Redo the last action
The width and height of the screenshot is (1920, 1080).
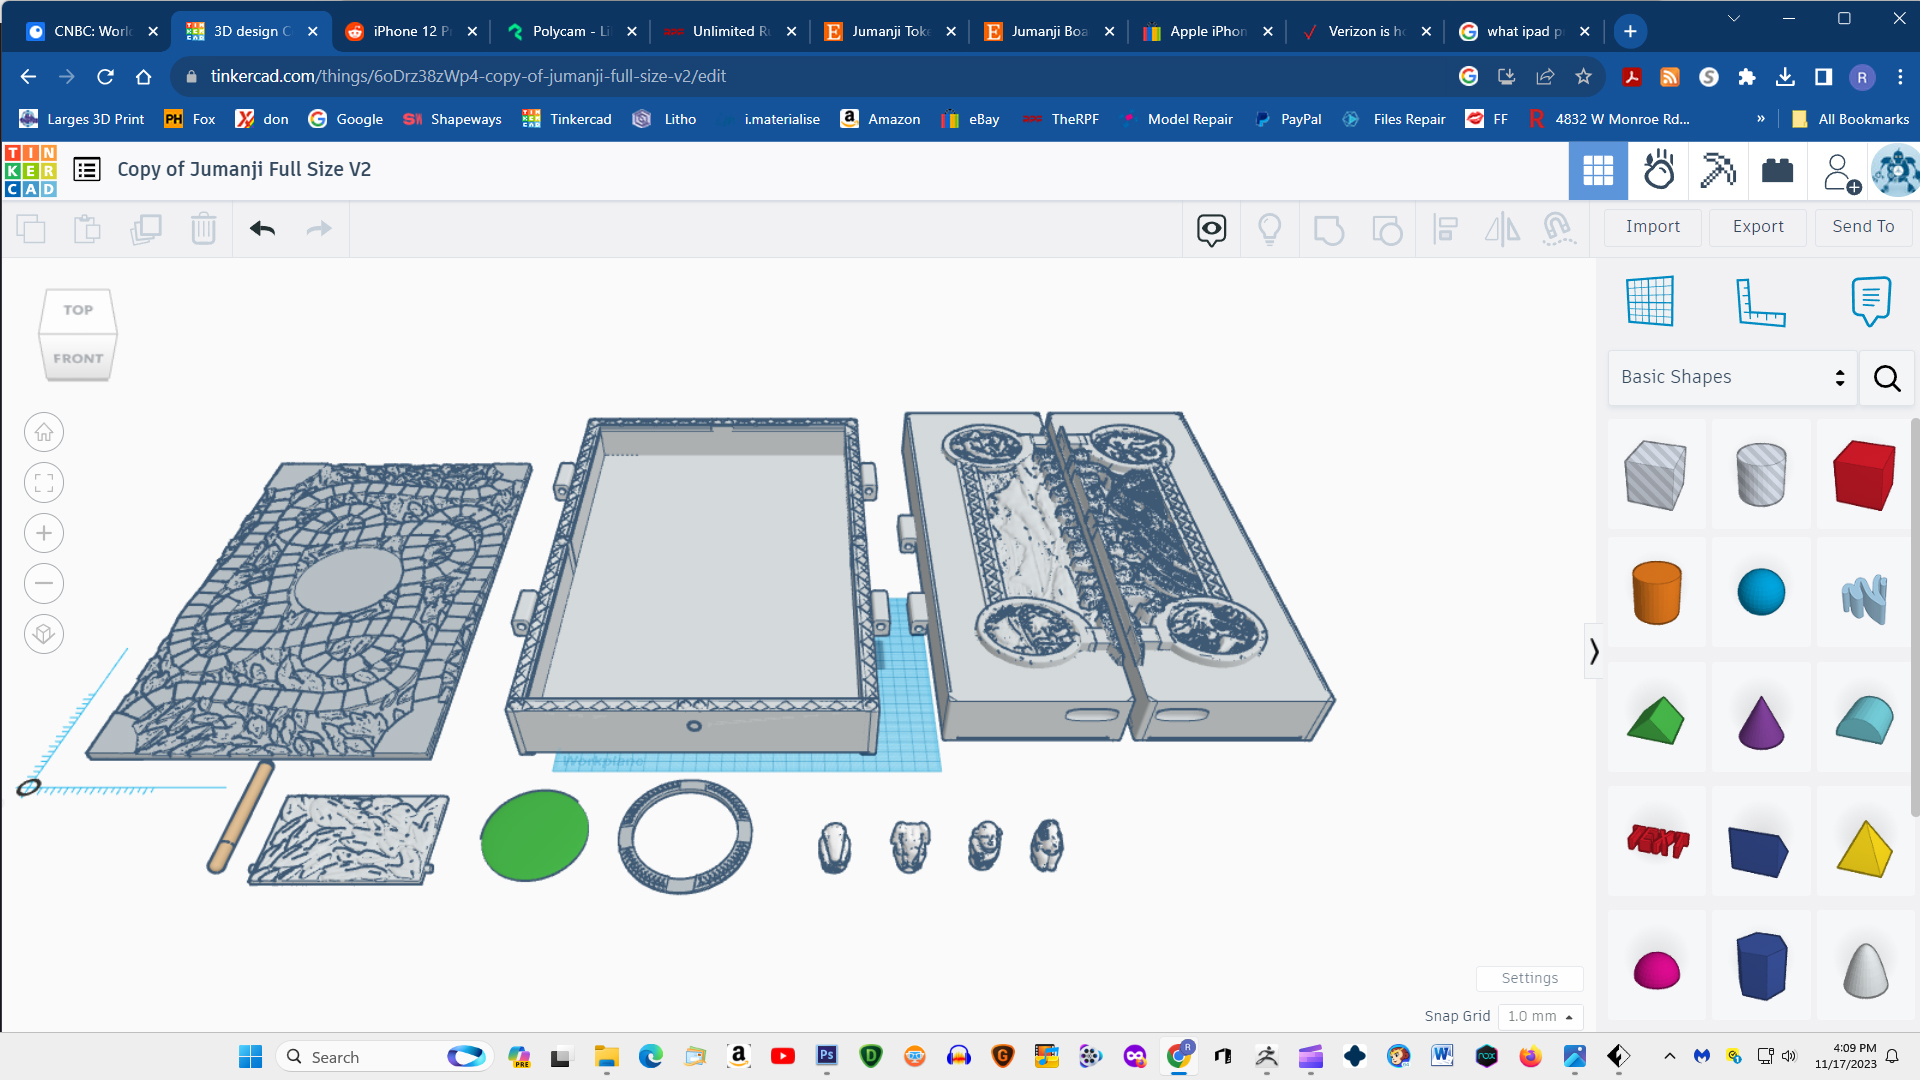pos(319,229)
